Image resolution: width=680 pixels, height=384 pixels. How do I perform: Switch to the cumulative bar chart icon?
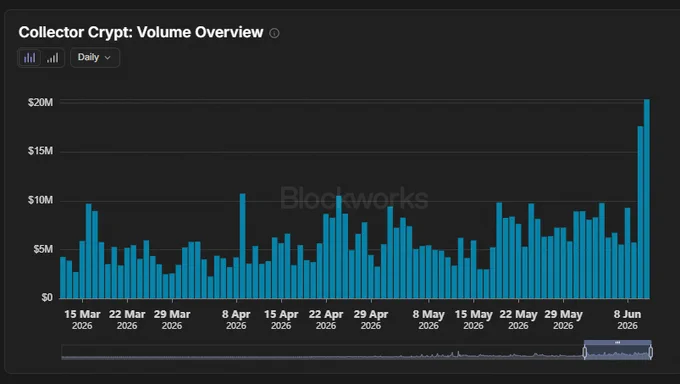[52, 58]
